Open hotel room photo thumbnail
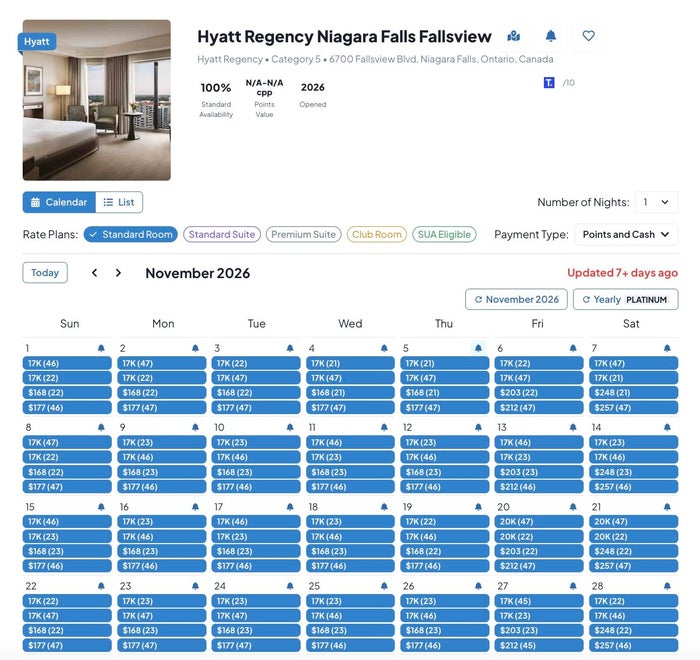700x660 pixels. click(x=97, y=100)
